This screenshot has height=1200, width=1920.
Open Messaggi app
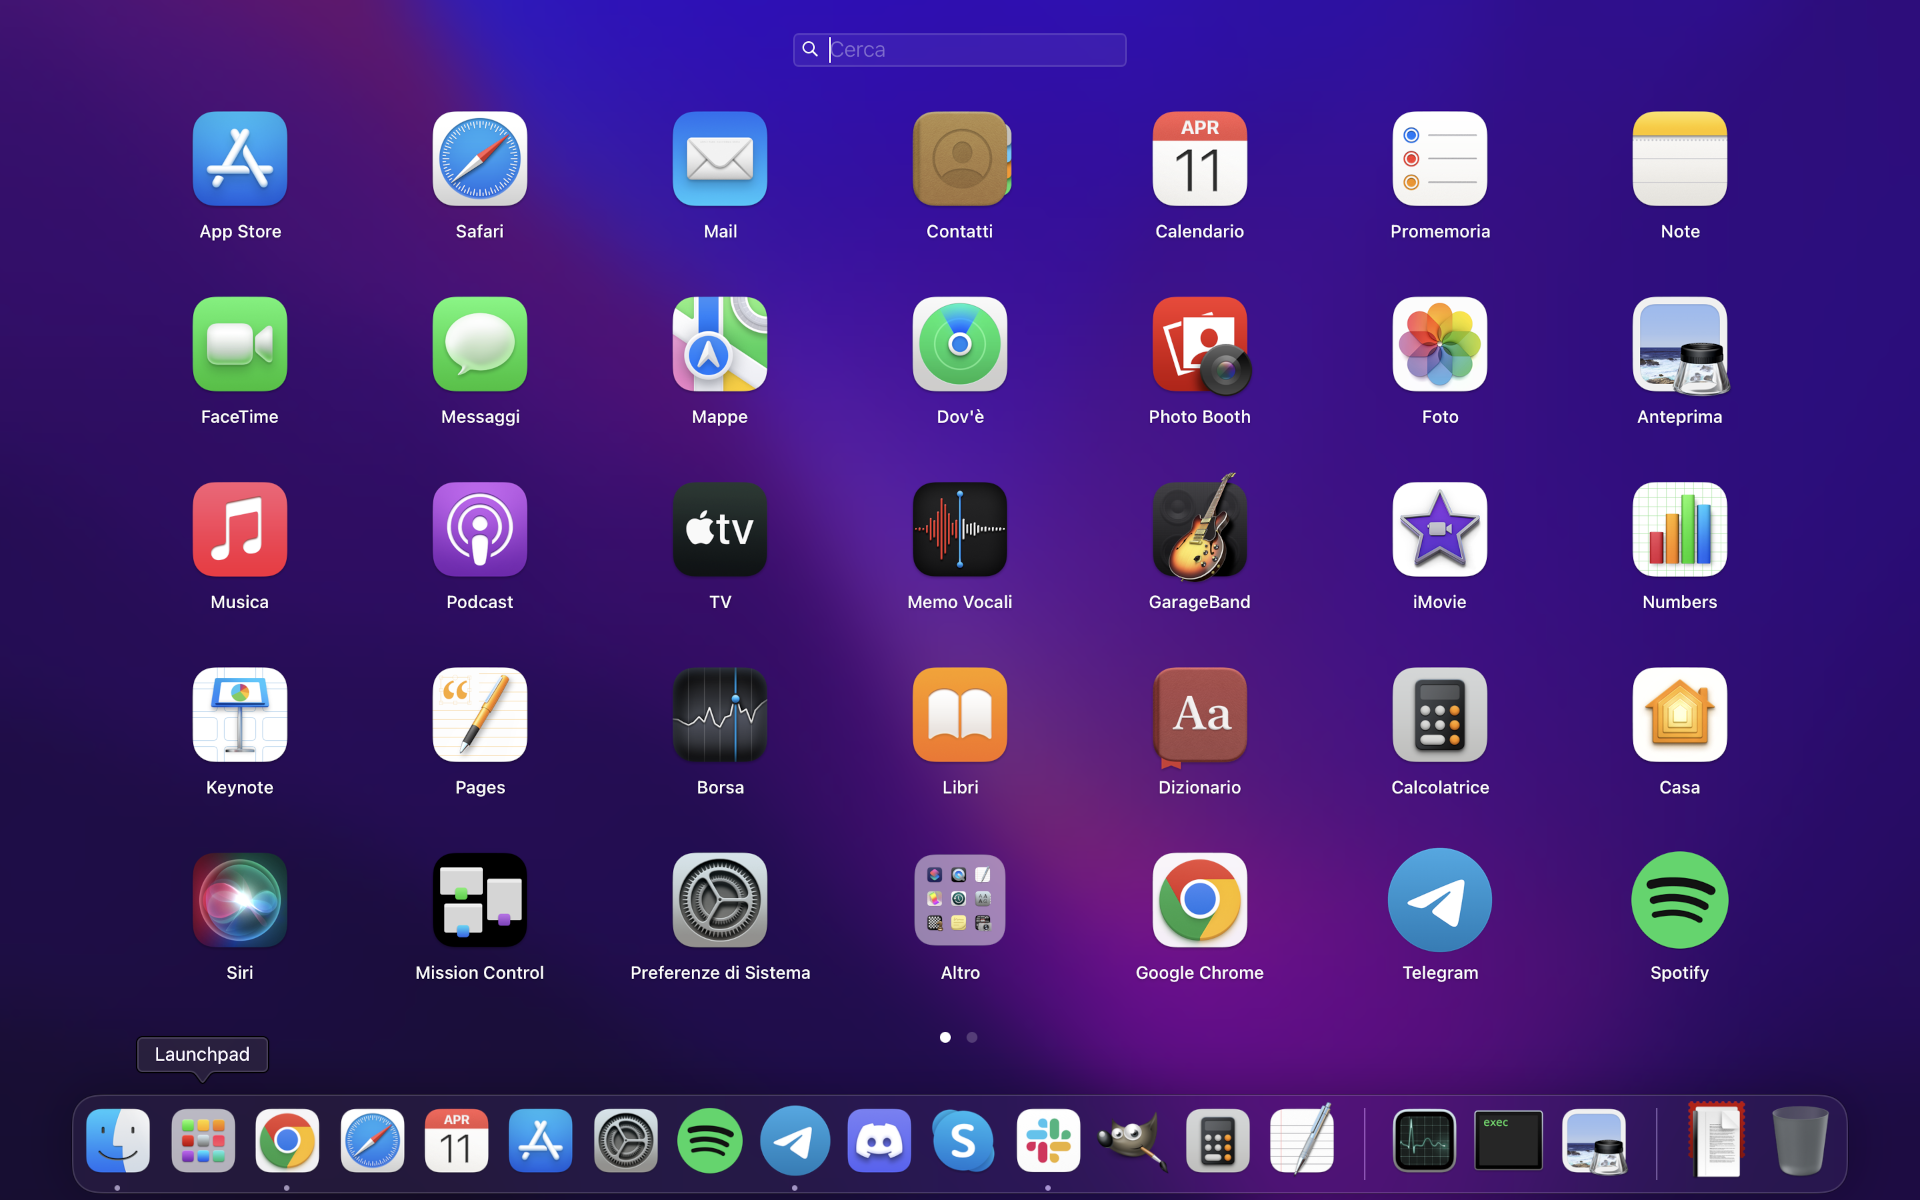480,344
